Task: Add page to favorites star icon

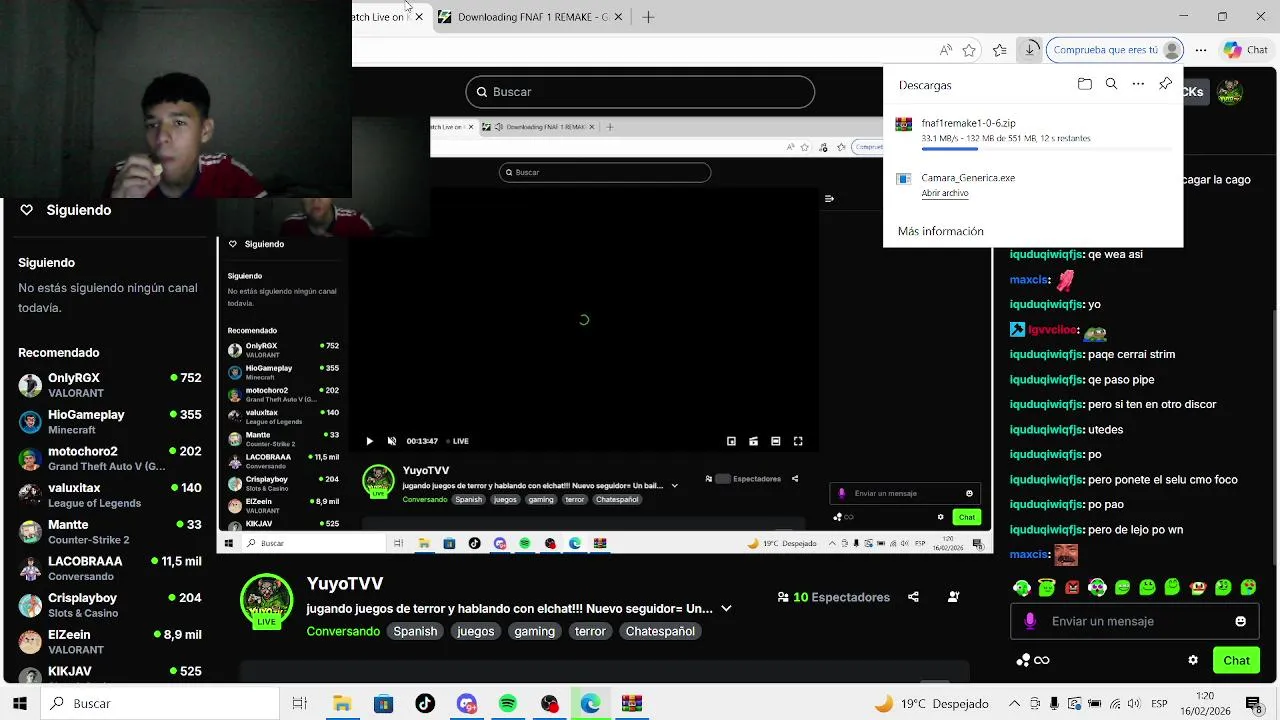Action: click(x=969, y=50)
